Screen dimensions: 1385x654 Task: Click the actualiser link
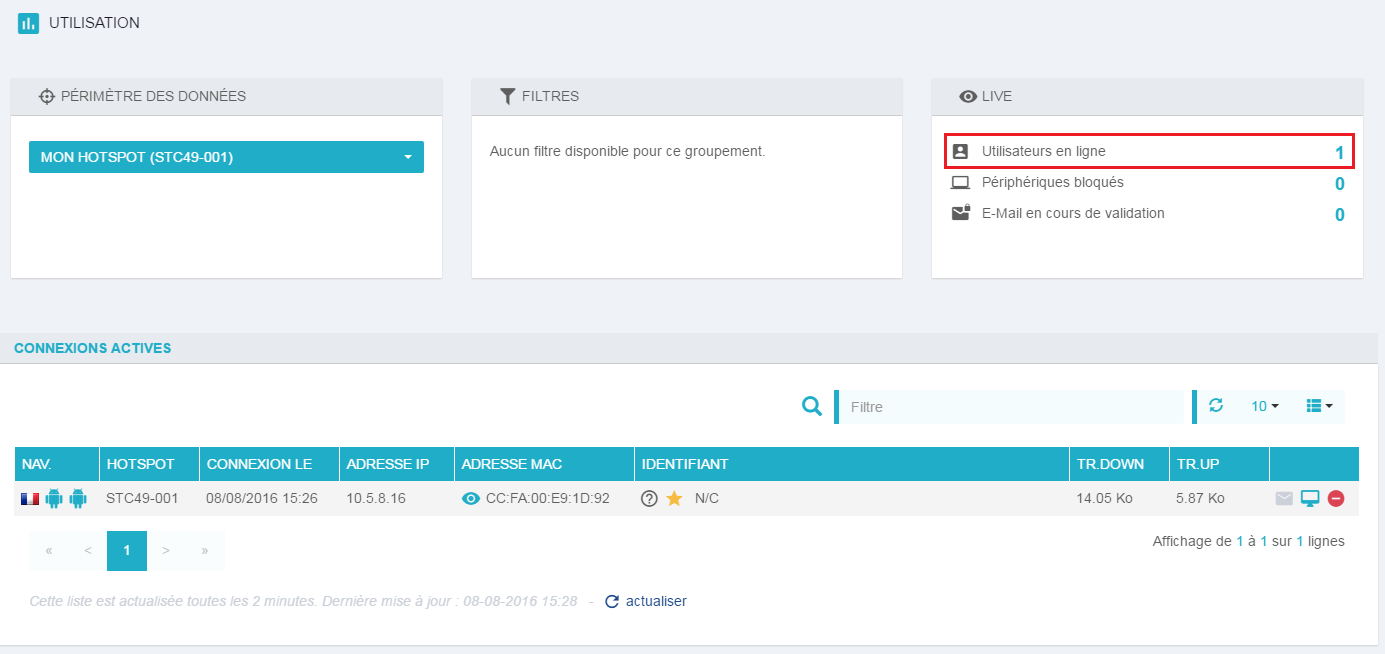pyautogui.click(x=655, y=601)
